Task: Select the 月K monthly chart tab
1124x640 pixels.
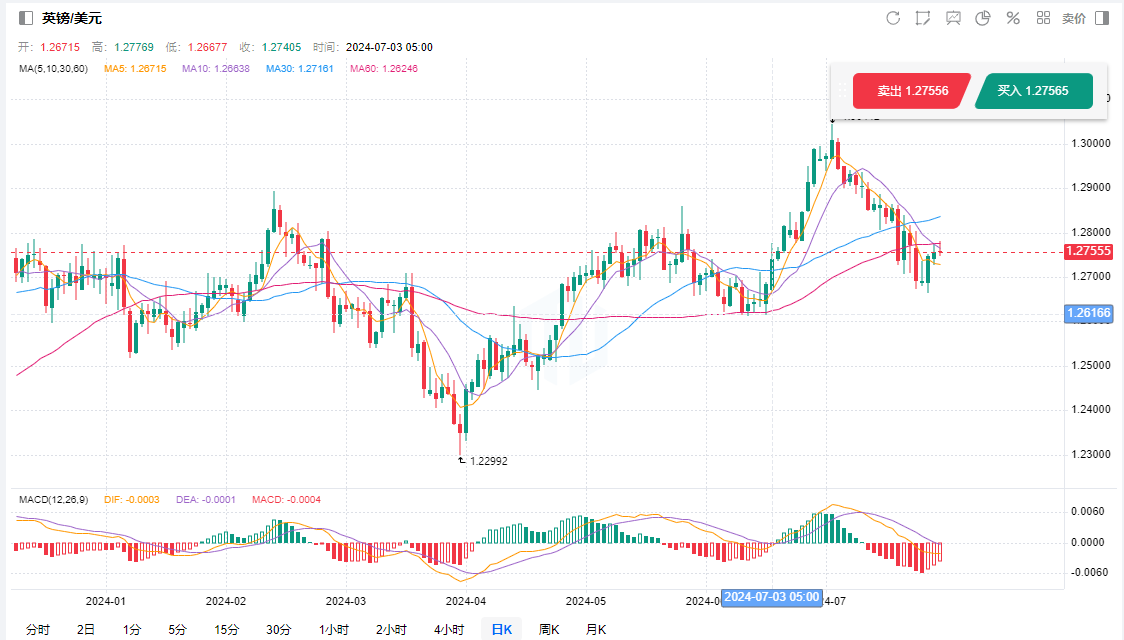Action: pyautogui.click(x=595, y=629)
